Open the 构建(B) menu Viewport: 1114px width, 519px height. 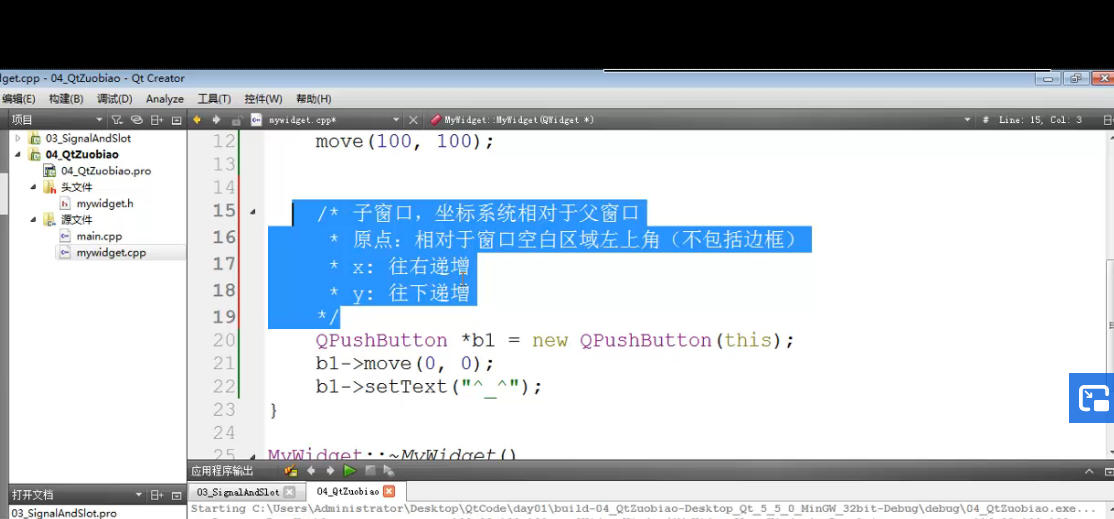pos(66,99)
